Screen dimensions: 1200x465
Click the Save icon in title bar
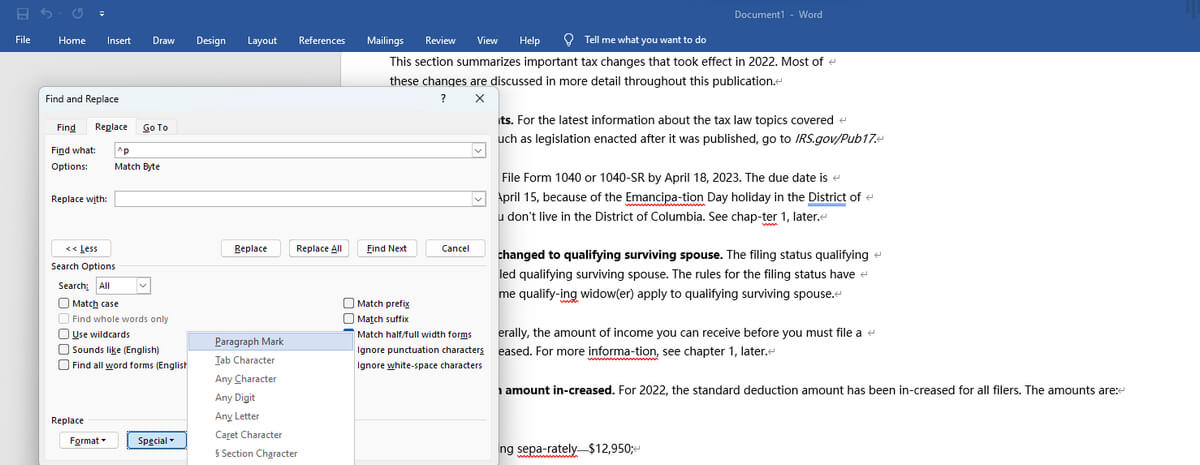pyautogui.click(x=22, y=14)
